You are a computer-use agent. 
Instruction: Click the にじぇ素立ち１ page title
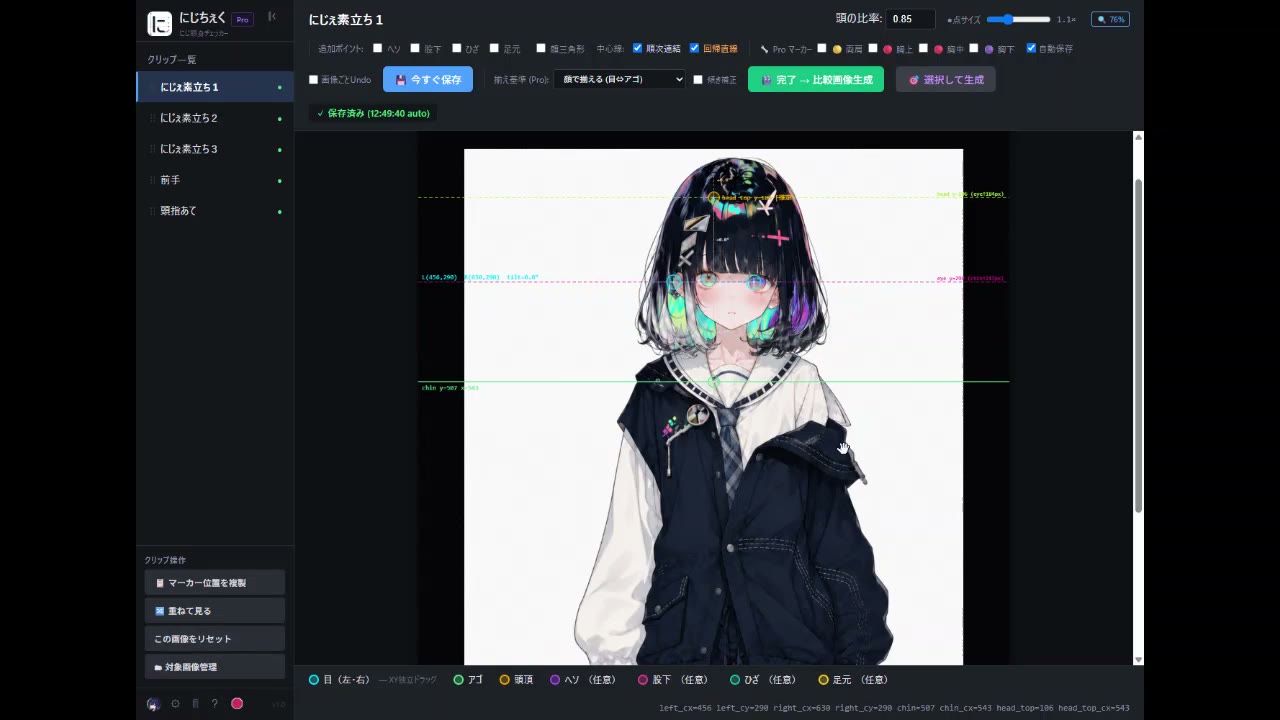[346, 19]
